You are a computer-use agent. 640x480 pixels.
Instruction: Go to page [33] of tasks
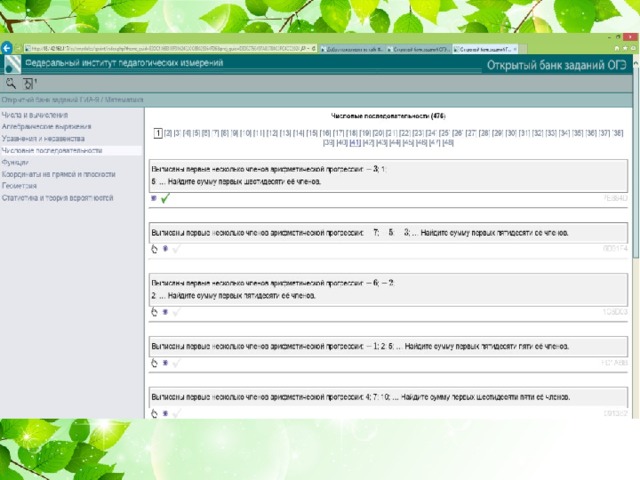[x=551, y=133]
